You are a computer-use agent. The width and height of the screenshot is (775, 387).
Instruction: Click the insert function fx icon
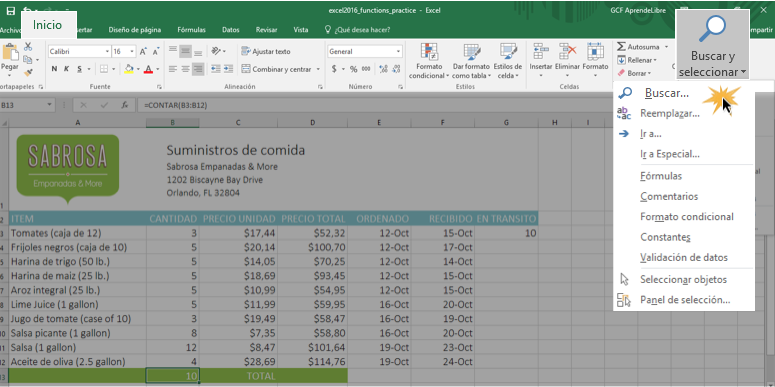click(x=125, y=105)
